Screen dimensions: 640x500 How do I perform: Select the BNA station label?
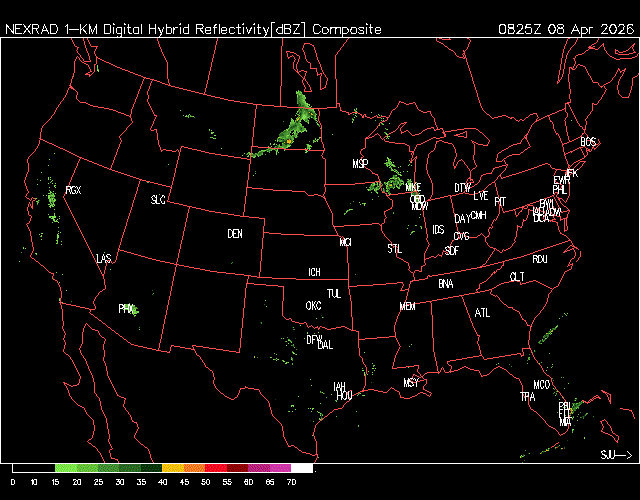446,284
